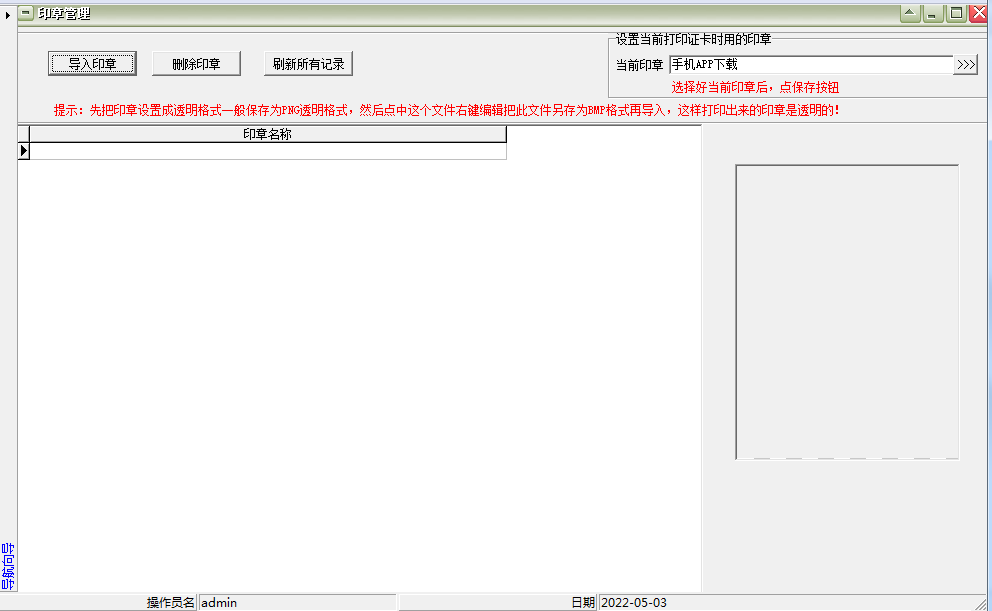Focus the 当前印章 text field
The width and height of the screenshot is (992, 611).
810,65
